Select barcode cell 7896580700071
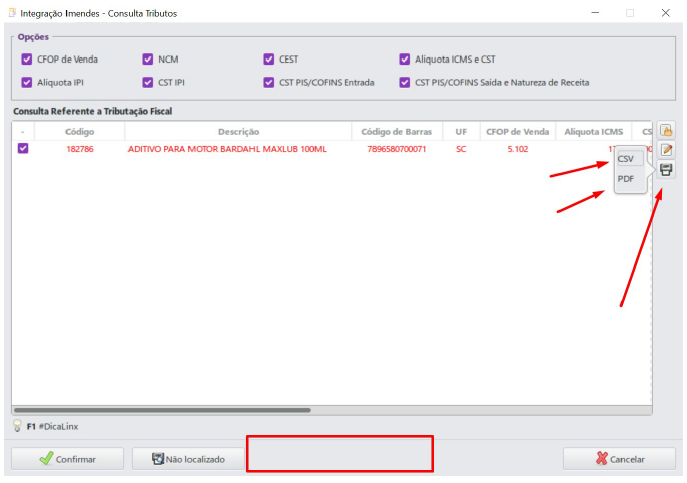Screen dimensions: 687x483 click(x=397, y=149)
